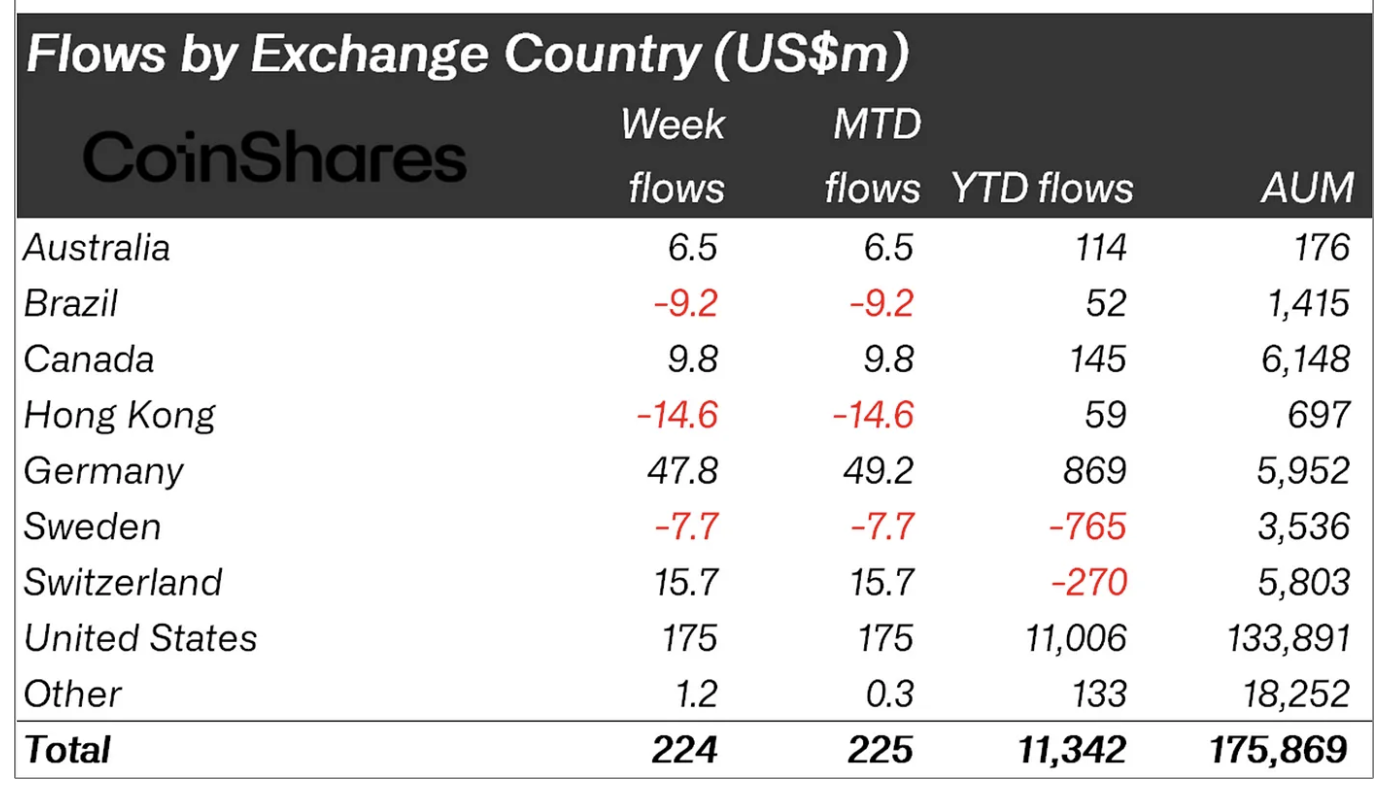Select the Australia row label
Viewport: 1388px width, 799px height.
(97, 248)
